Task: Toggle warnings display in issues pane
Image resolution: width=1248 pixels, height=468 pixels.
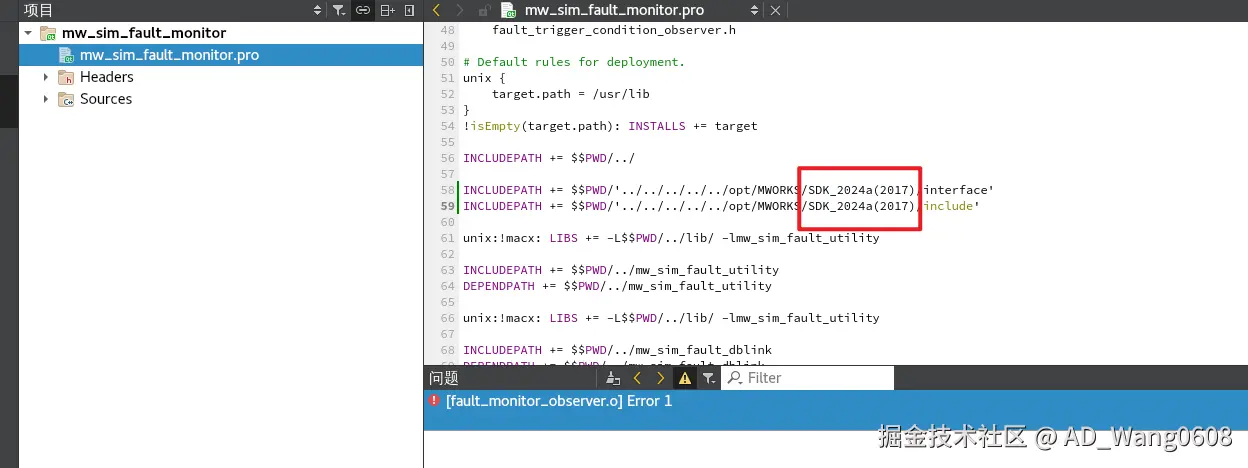Action: [x=684, y=378]
